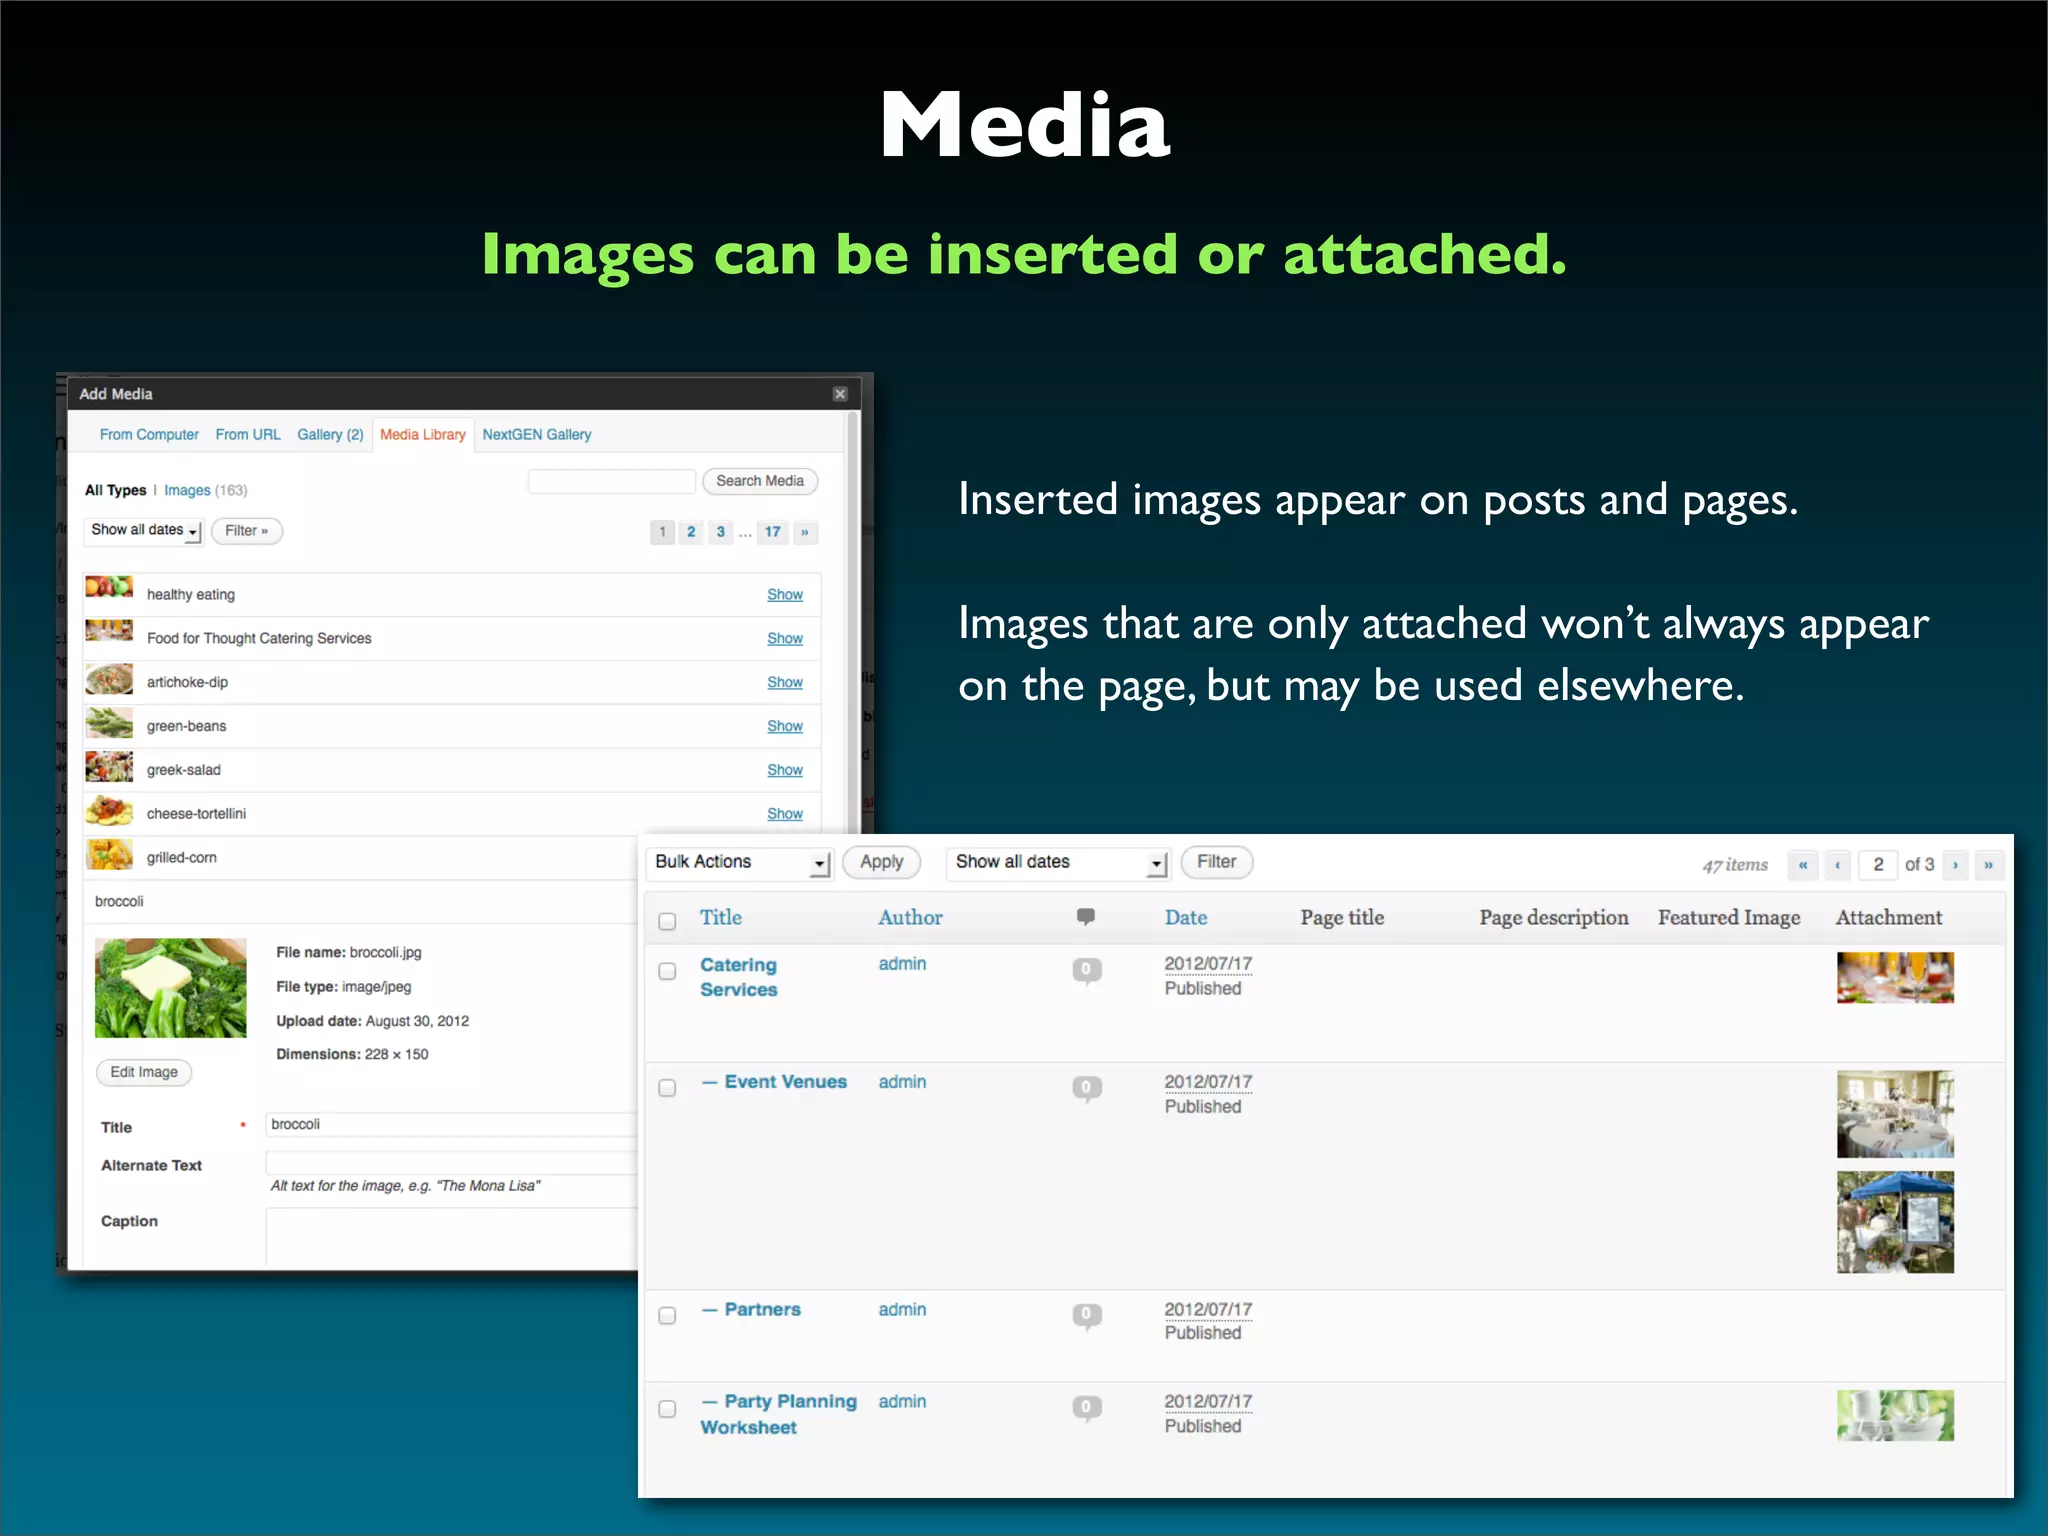This screenshot has width=2048, height=1536.
Task: Click Filter button in Add Media dialog
Action: pos(247,531)
